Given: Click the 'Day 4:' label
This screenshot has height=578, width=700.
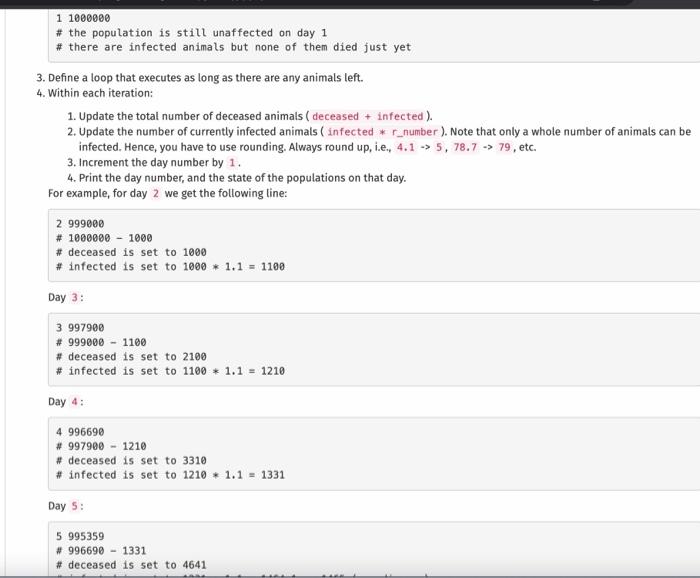Looking at the screenshot, I should point(66,402).
